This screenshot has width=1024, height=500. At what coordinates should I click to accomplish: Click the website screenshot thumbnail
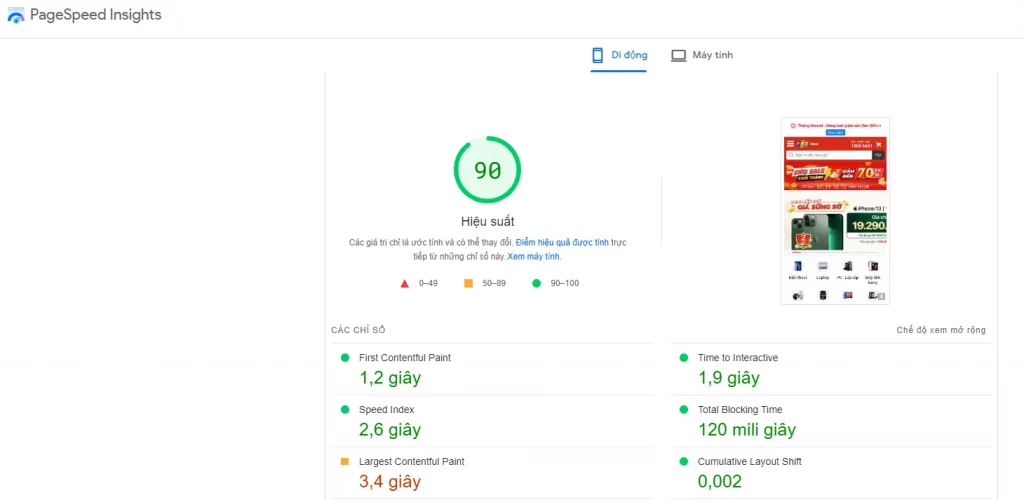pyautogui.click(x=835, y=211)
